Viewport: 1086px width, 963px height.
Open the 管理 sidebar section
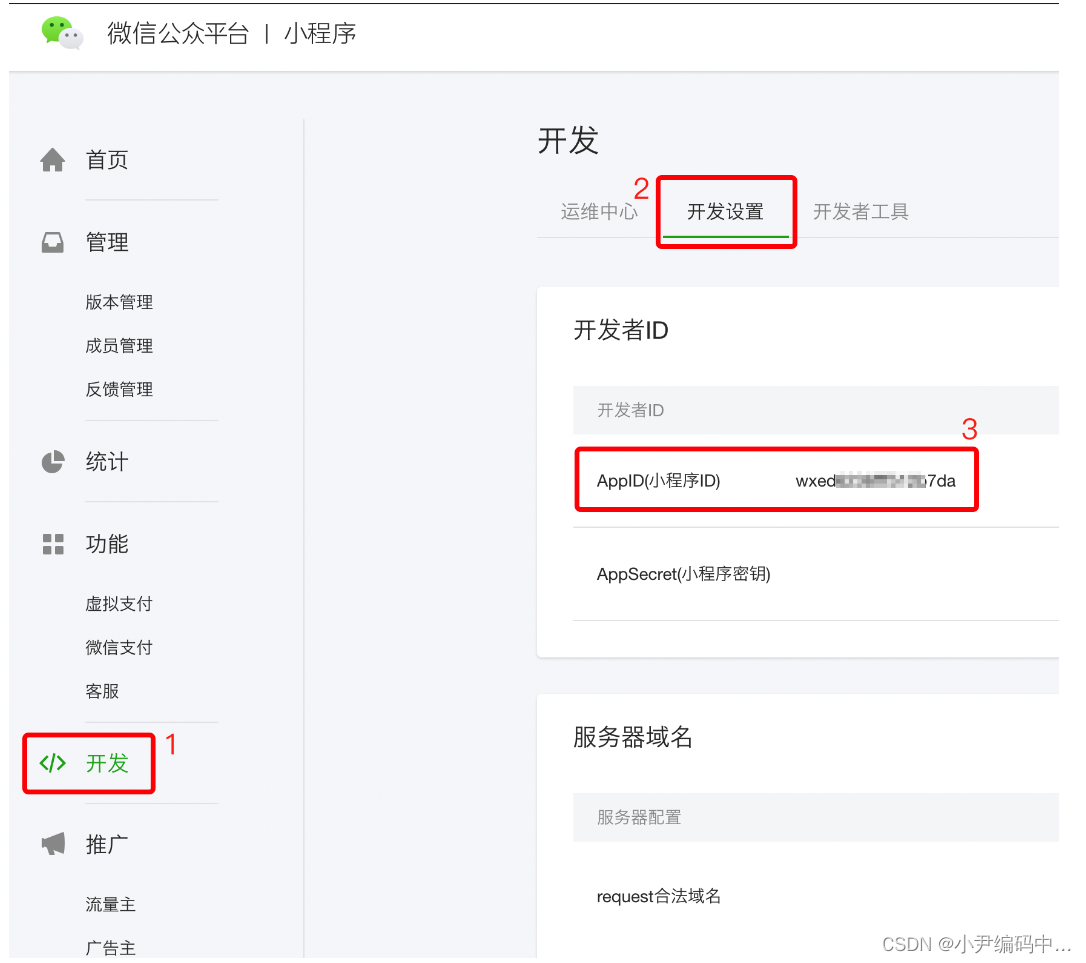click(107, 242)
